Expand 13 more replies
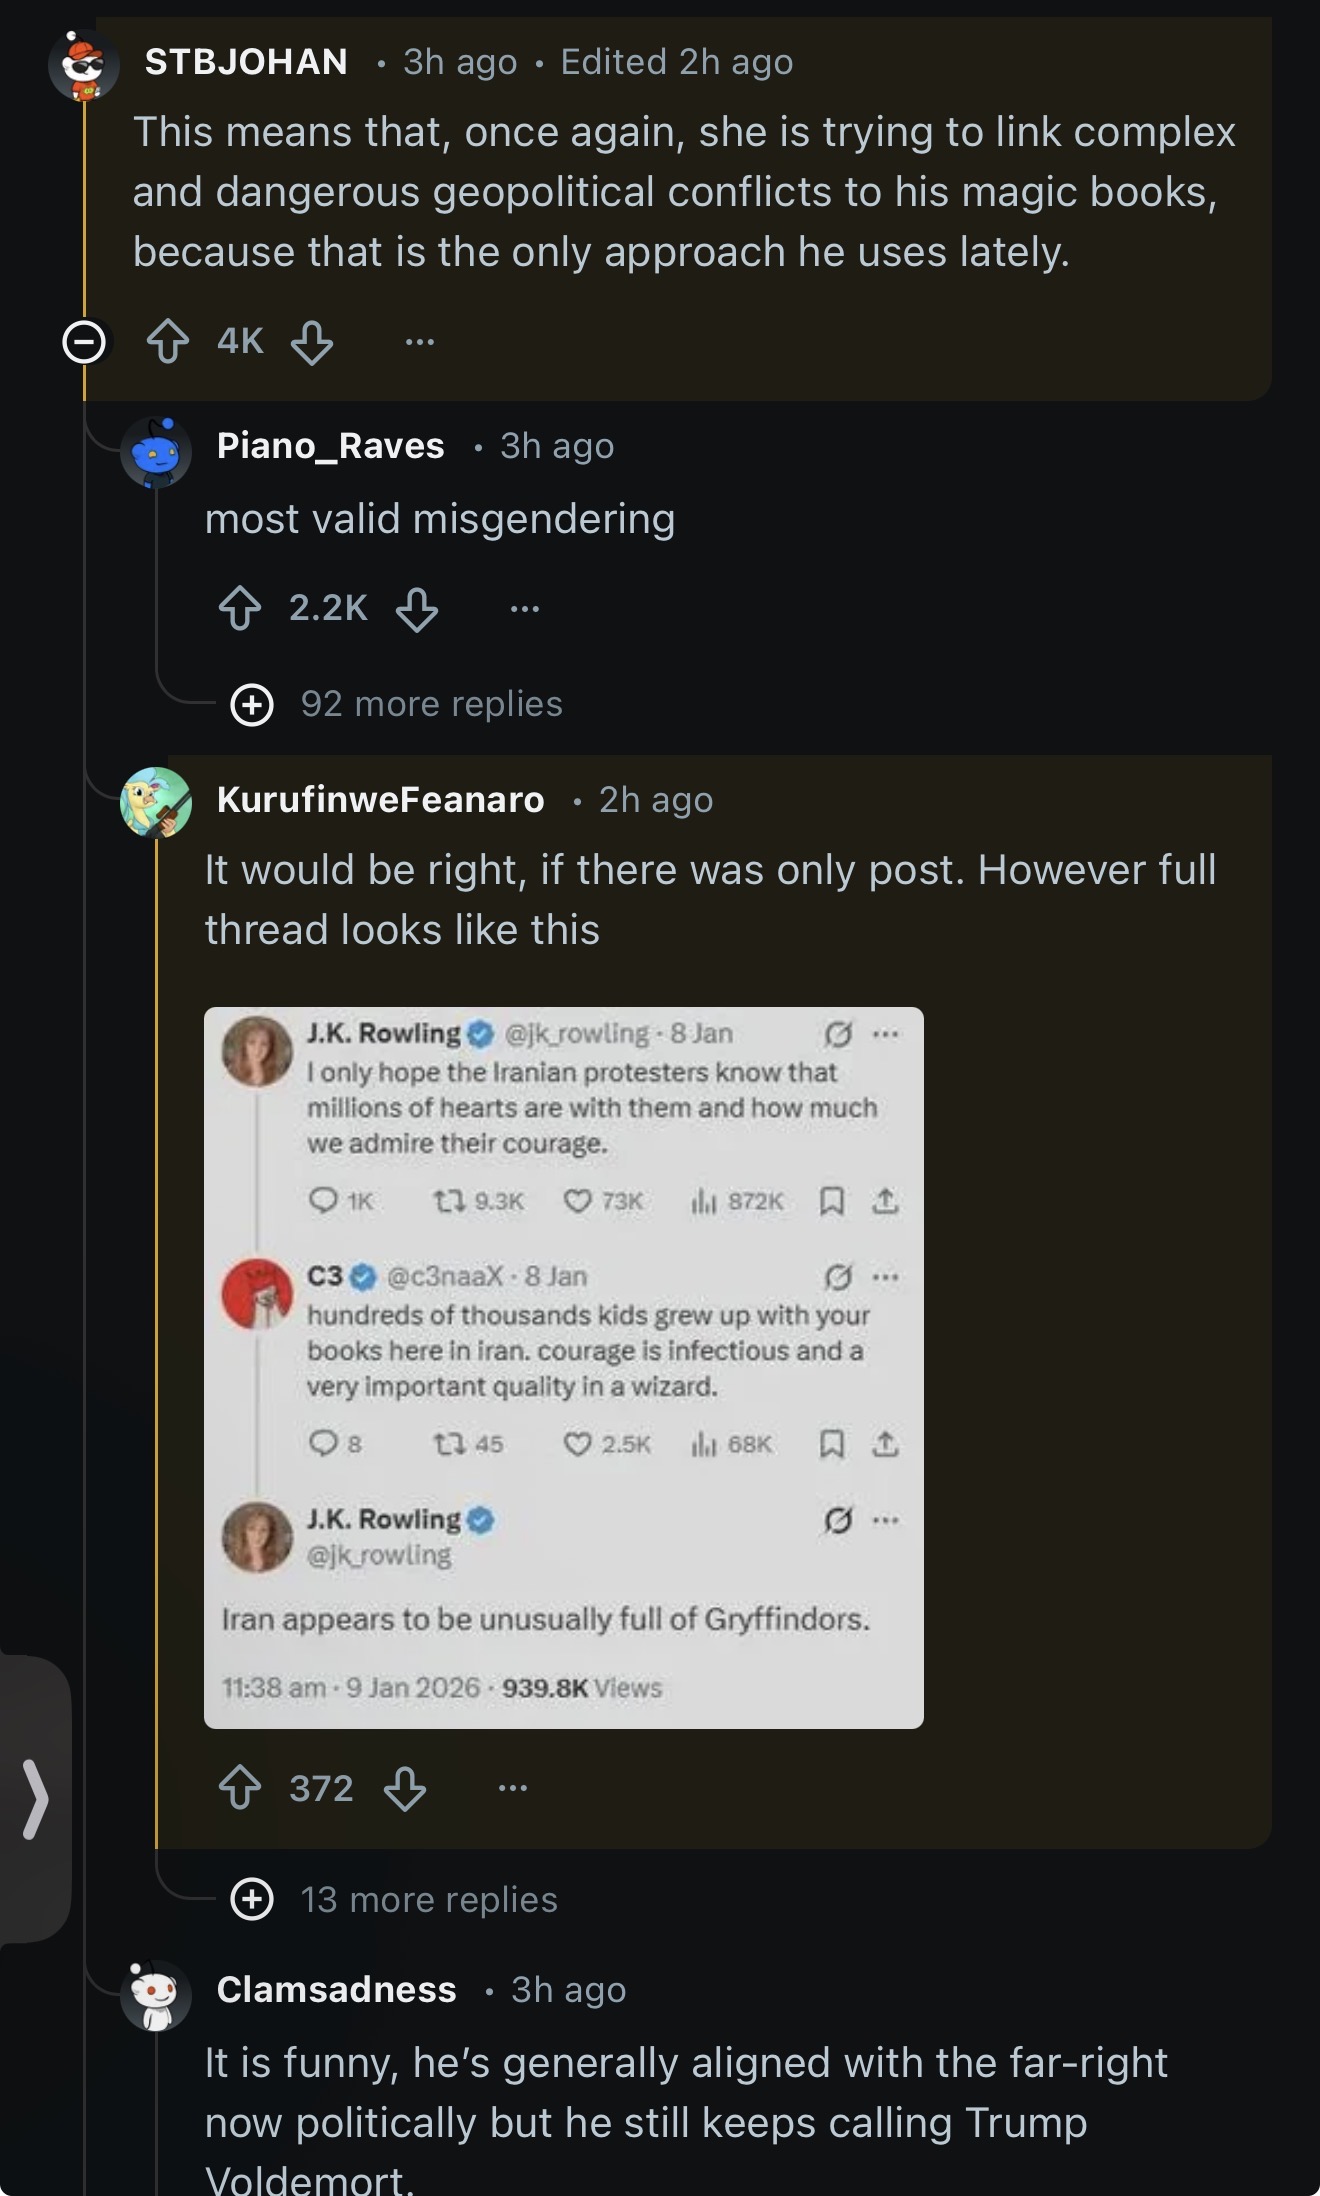The height and width of the screenshot is (2196, 1320). tap(394, 1900)
